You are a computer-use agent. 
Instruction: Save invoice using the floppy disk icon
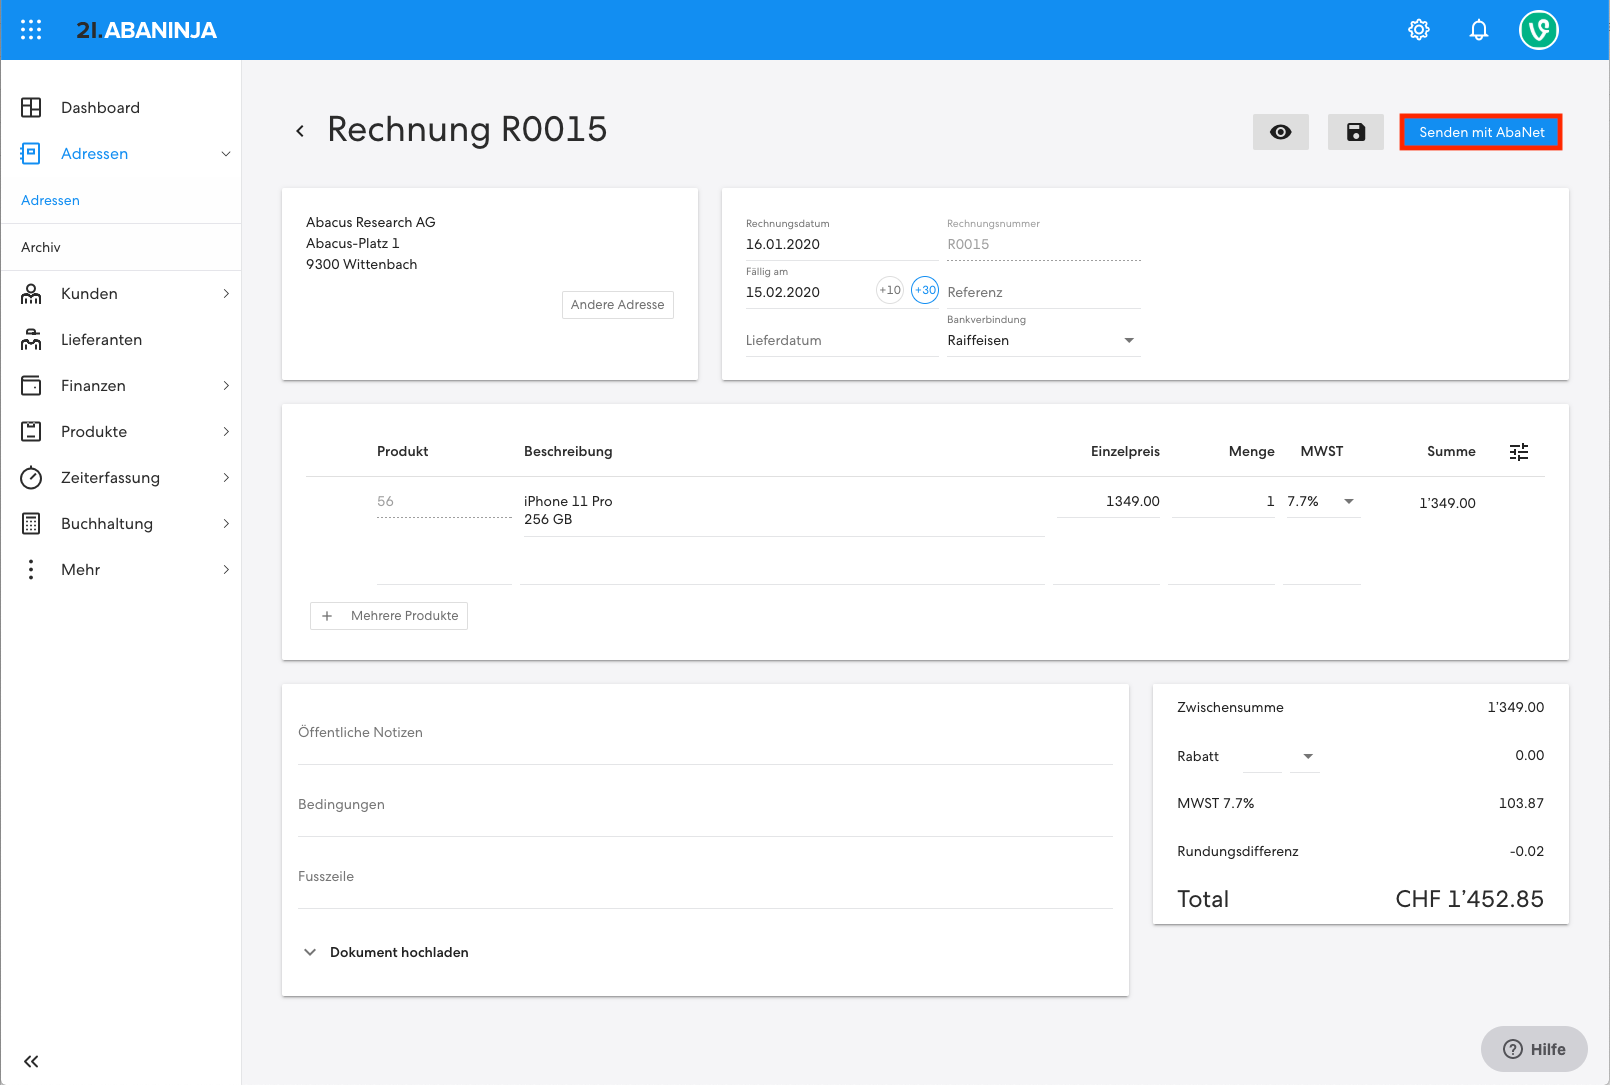point(1355,132)
